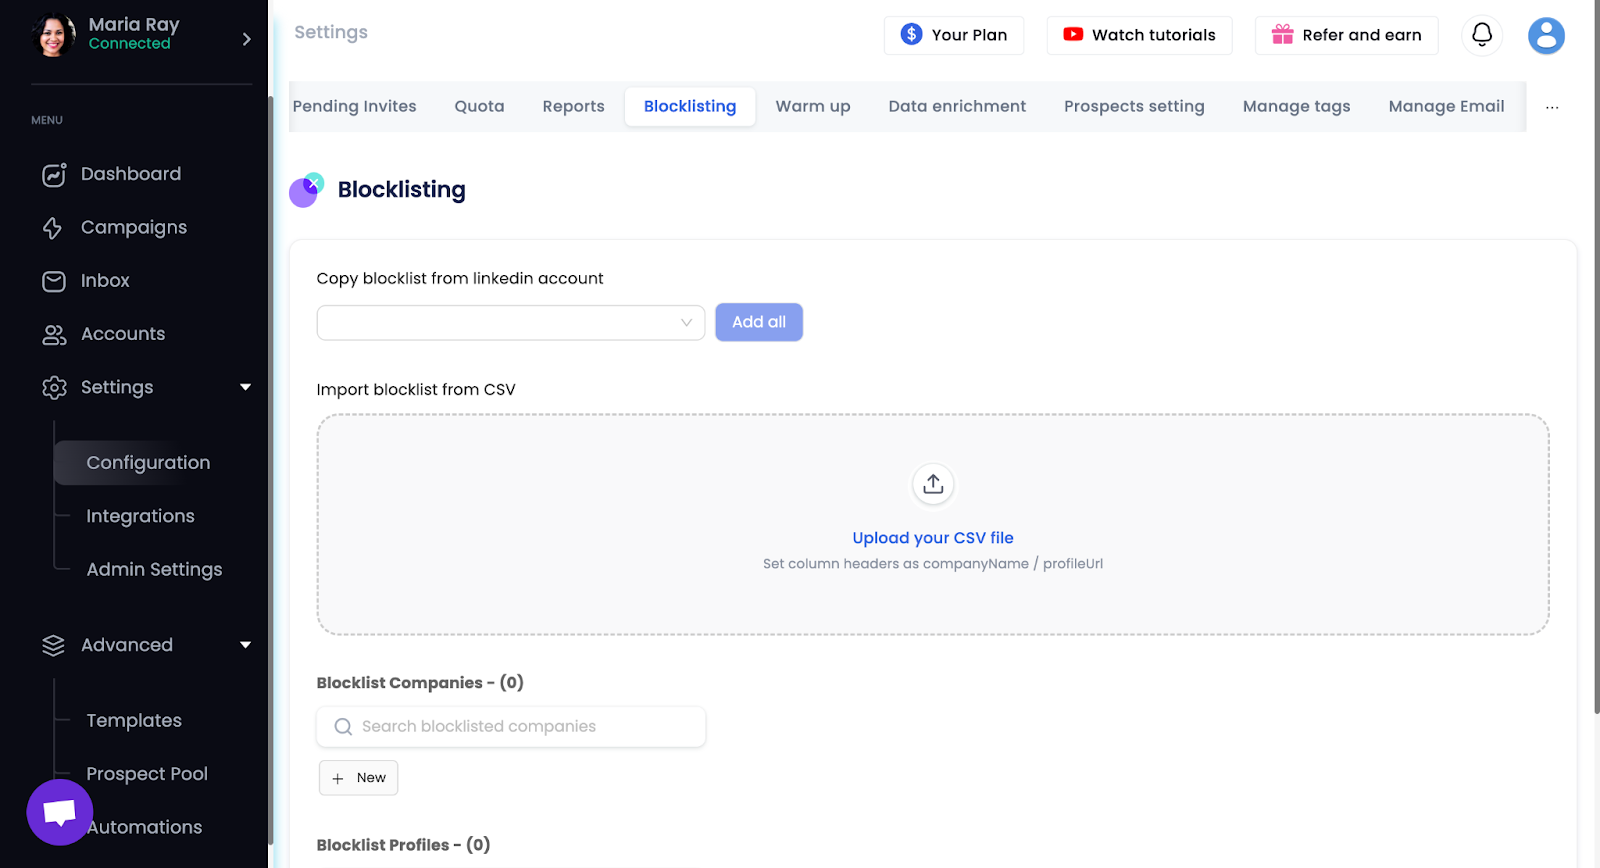Click the user profile avatar icon
The height and width of the screenshot is (868, 1600).
tap(1545, 35)
